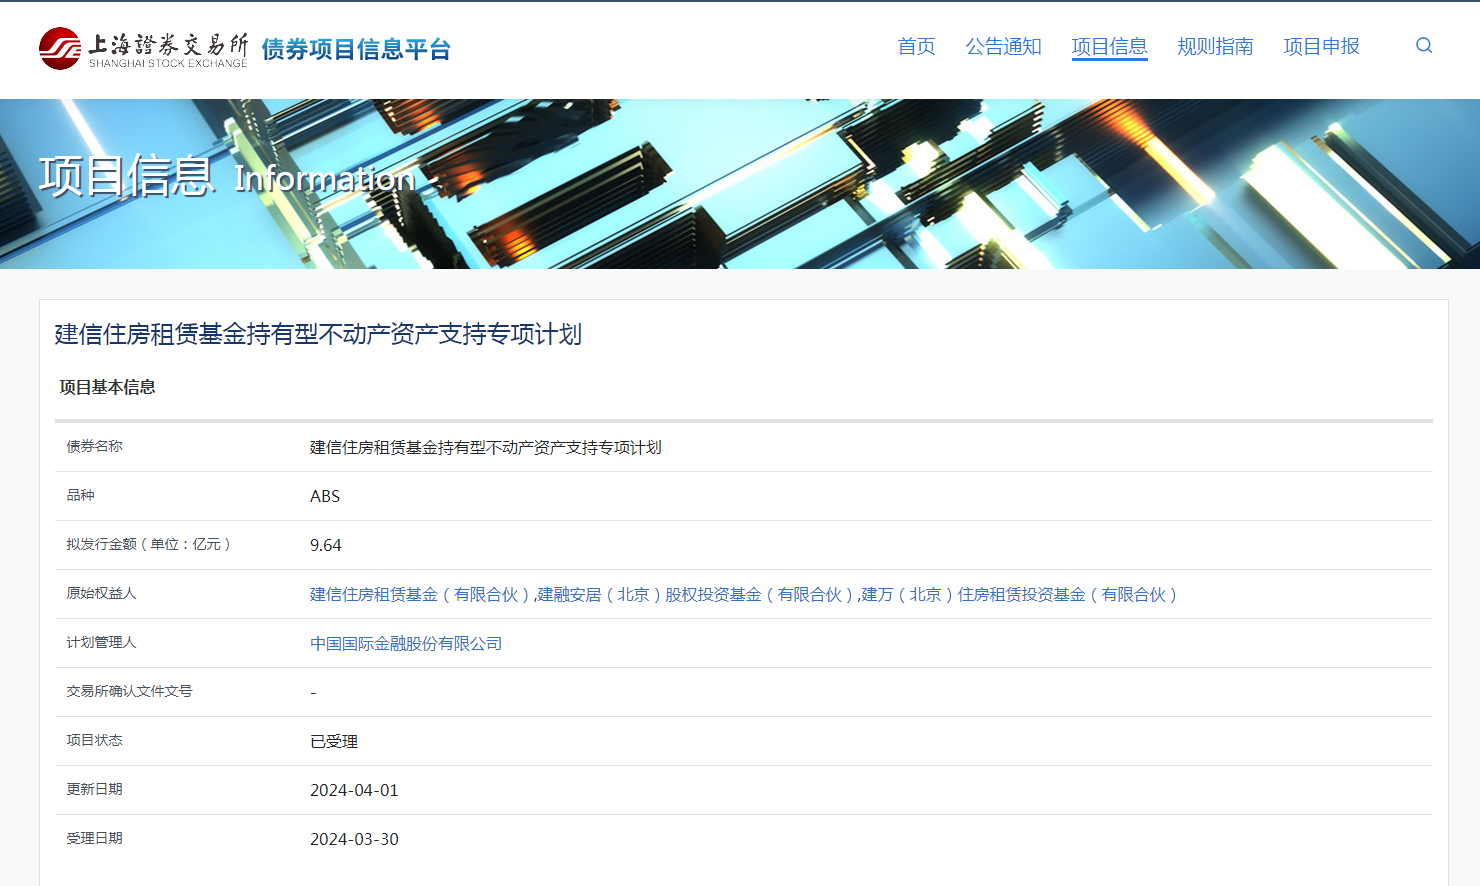The width and height of the screenshot is (1480, 886).
Task: Click the ABS value in 品种 row
Action: click(x=325, y=497)
